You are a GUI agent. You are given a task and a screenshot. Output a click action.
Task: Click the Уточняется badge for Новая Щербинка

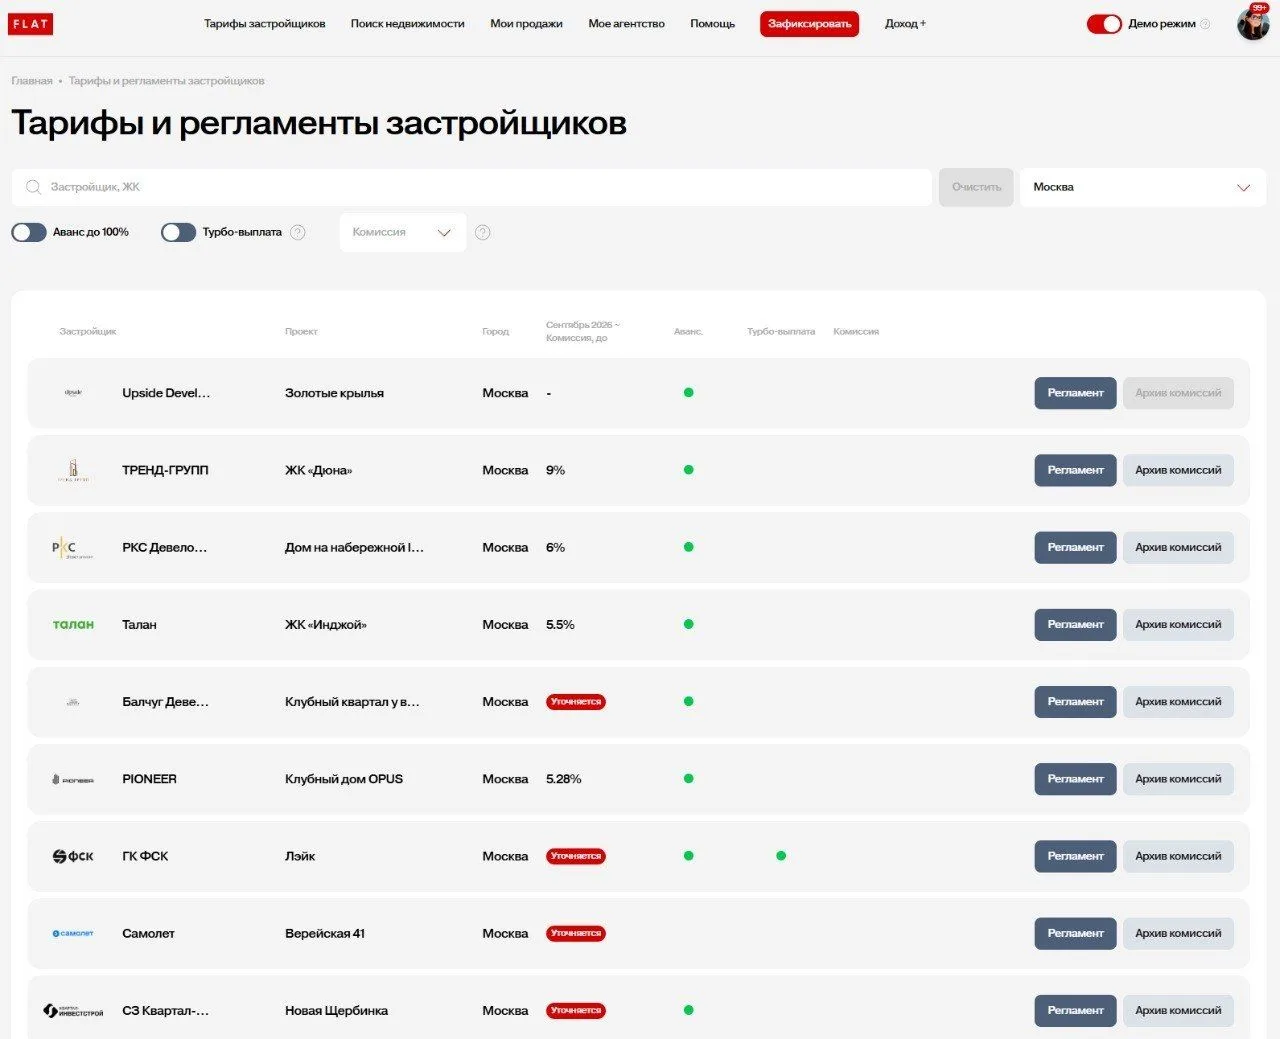coord(576,1011)
